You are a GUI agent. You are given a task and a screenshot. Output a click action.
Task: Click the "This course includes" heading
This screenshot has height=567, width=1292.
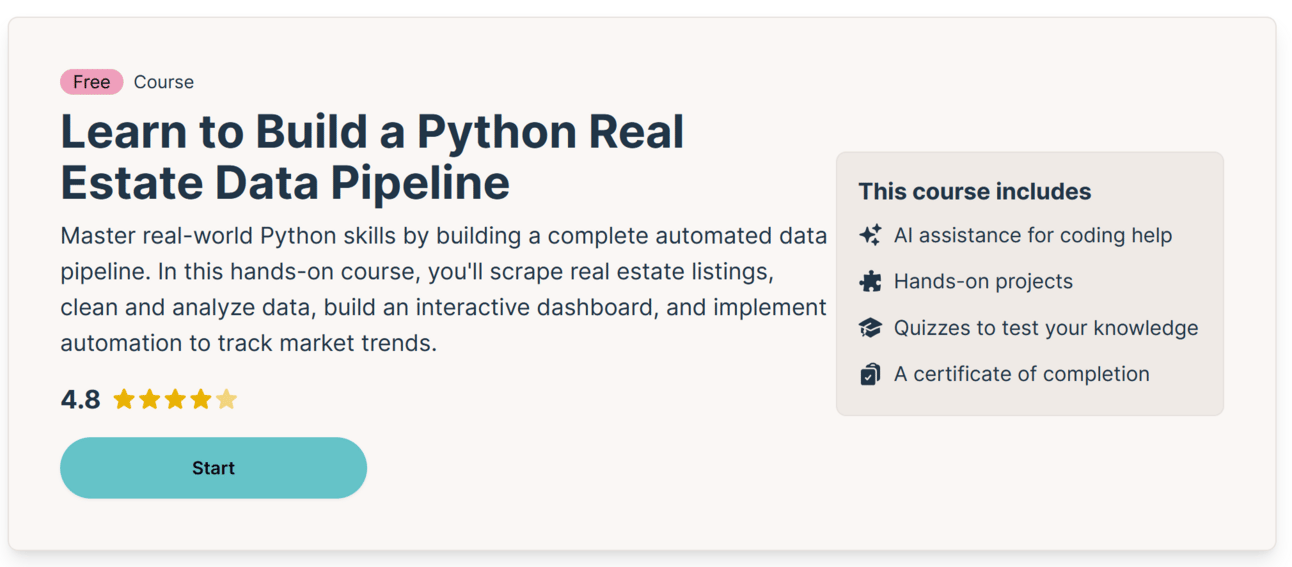coord(974,191)
